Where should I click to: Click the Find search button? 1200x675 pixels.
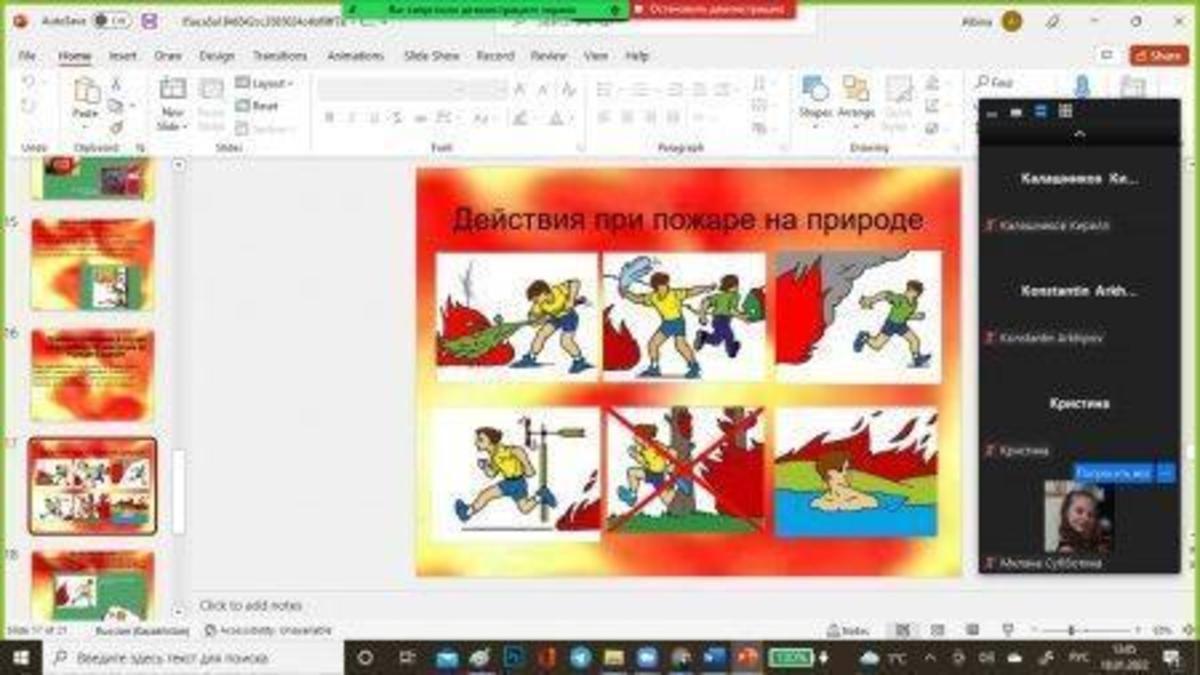pos(995,83)
